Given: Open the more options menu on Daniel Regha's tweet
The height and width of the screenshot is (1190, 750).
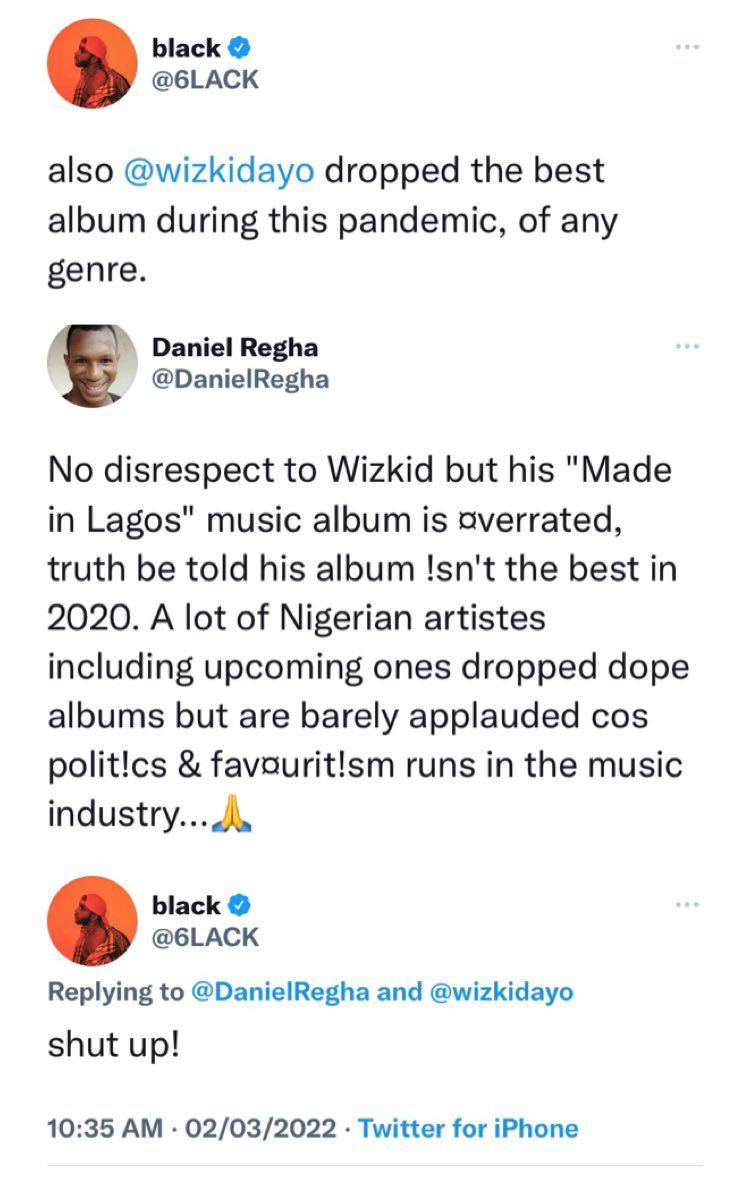Looking at the screenshot, I should 687,345.
